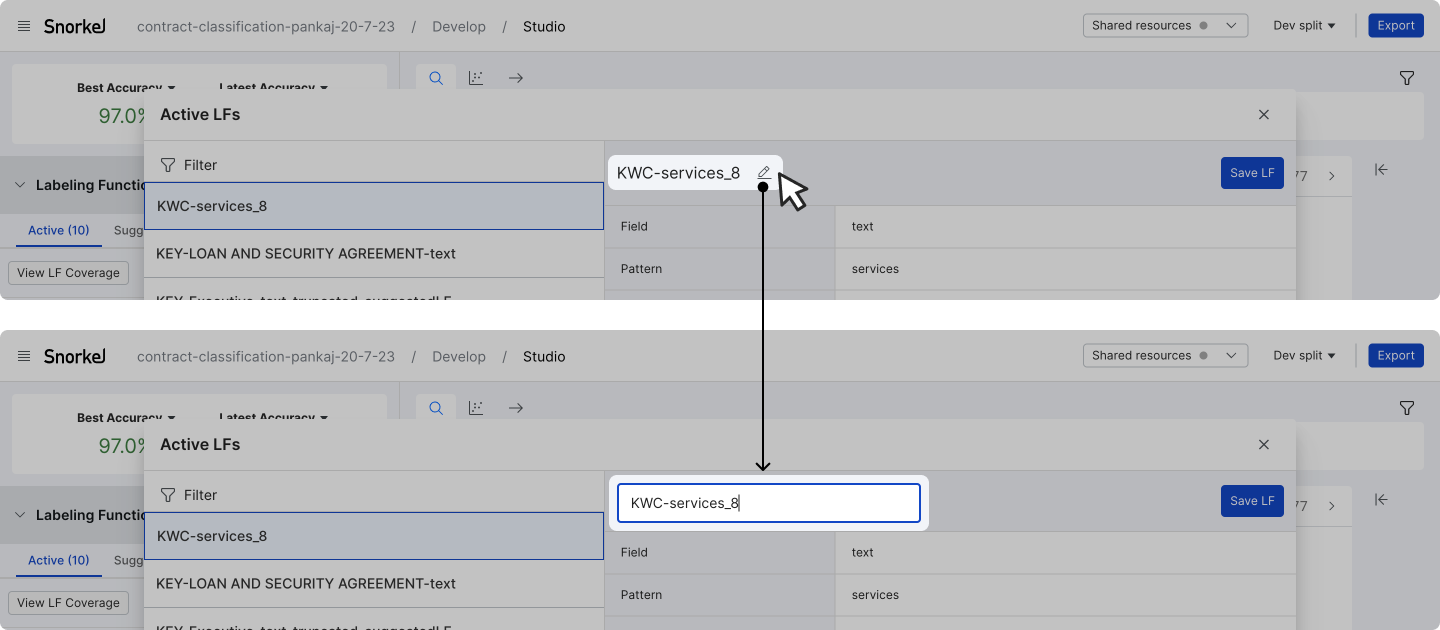Click the pencil edit icon beside KWC-services_8
This screenshot has width=1440, height=630.
pyautogui.click(x=764, y=173)
